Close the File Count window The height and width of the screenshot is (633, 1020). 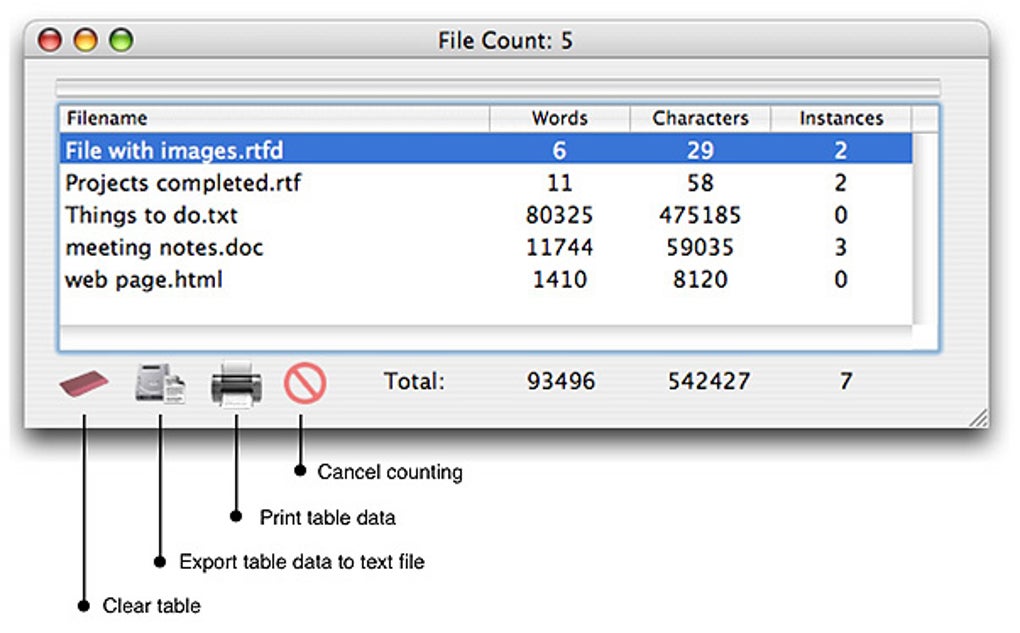(50, 41)
